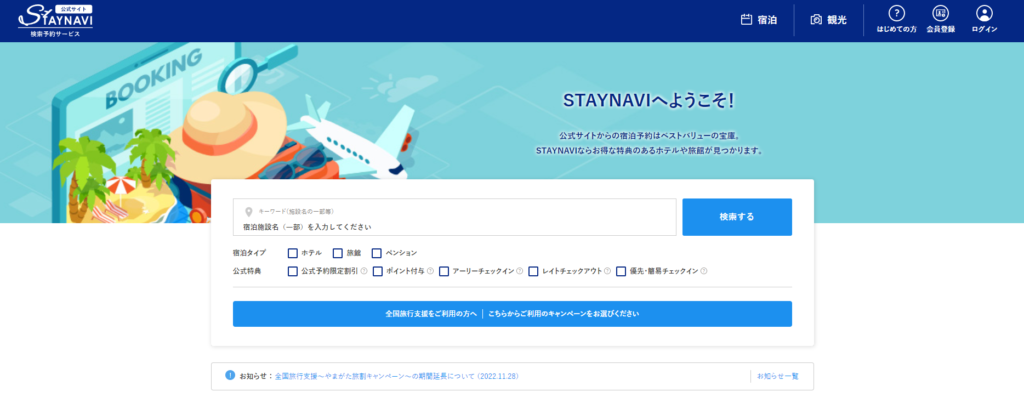This screenshot has height=420, width=1024.
Task: Click help icon next to レイトチェックアウト
Action: [x=607, y=271]
